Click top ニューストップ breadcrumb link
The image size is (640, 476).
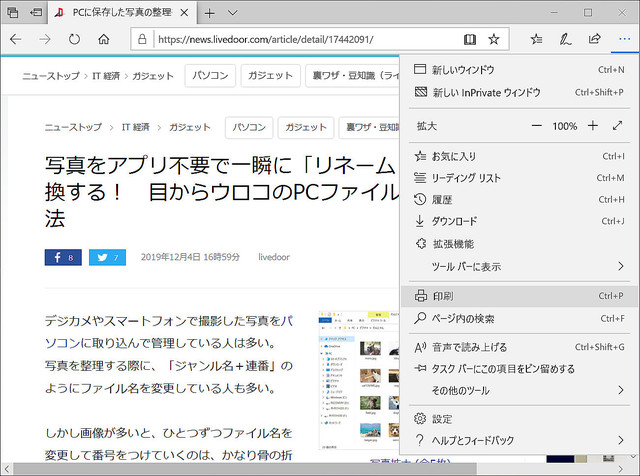51,76
